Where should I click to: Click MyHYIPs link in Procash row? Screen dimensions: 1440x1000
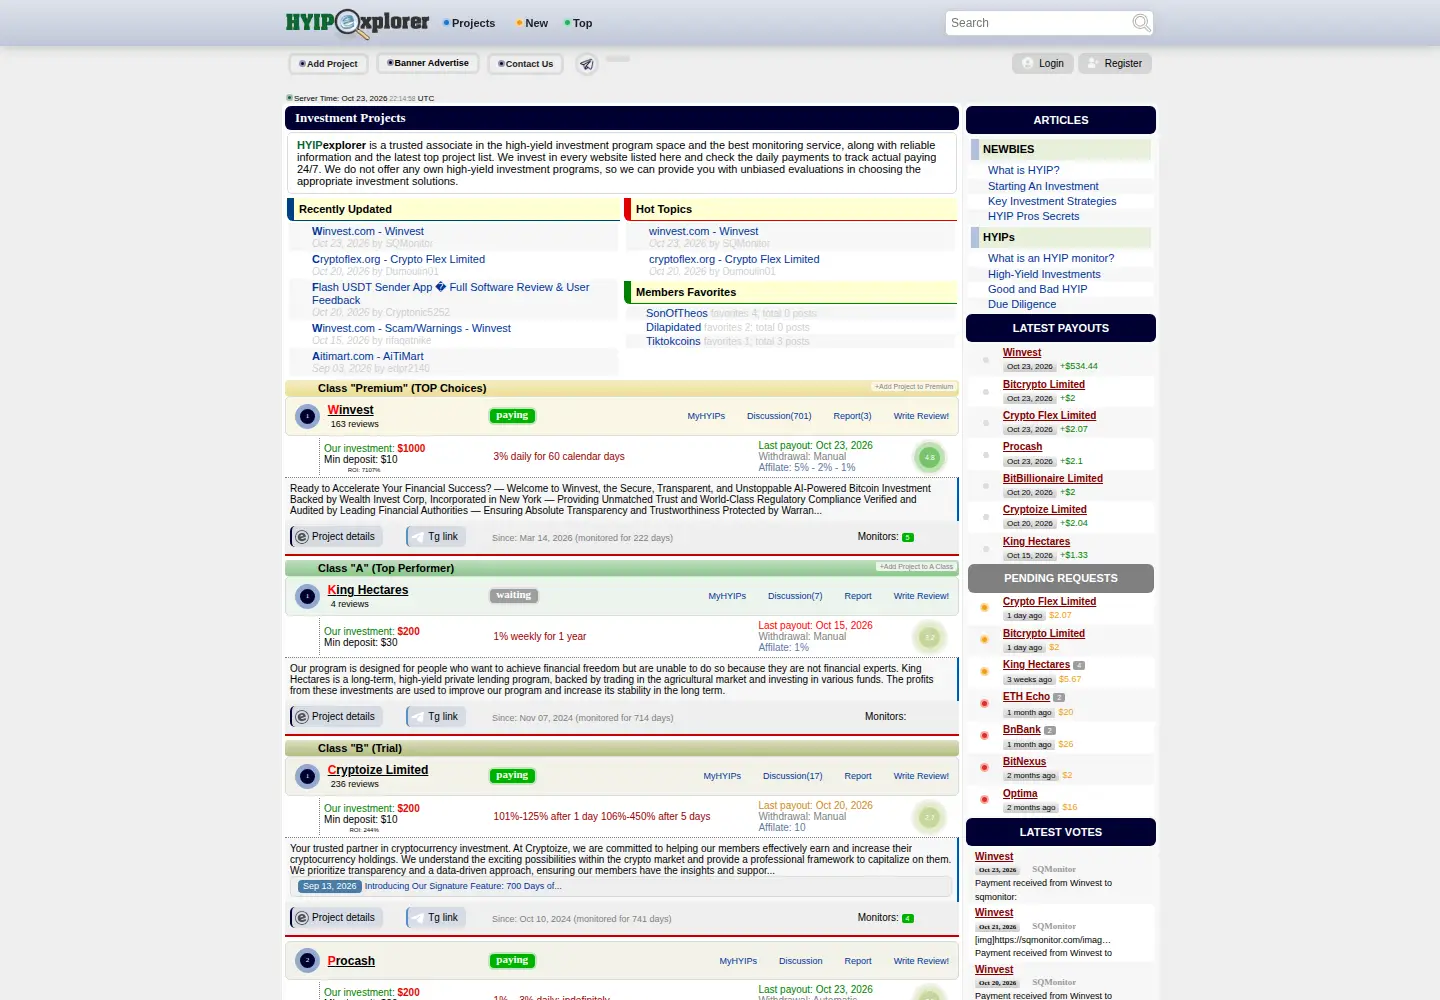coord(738,961)
